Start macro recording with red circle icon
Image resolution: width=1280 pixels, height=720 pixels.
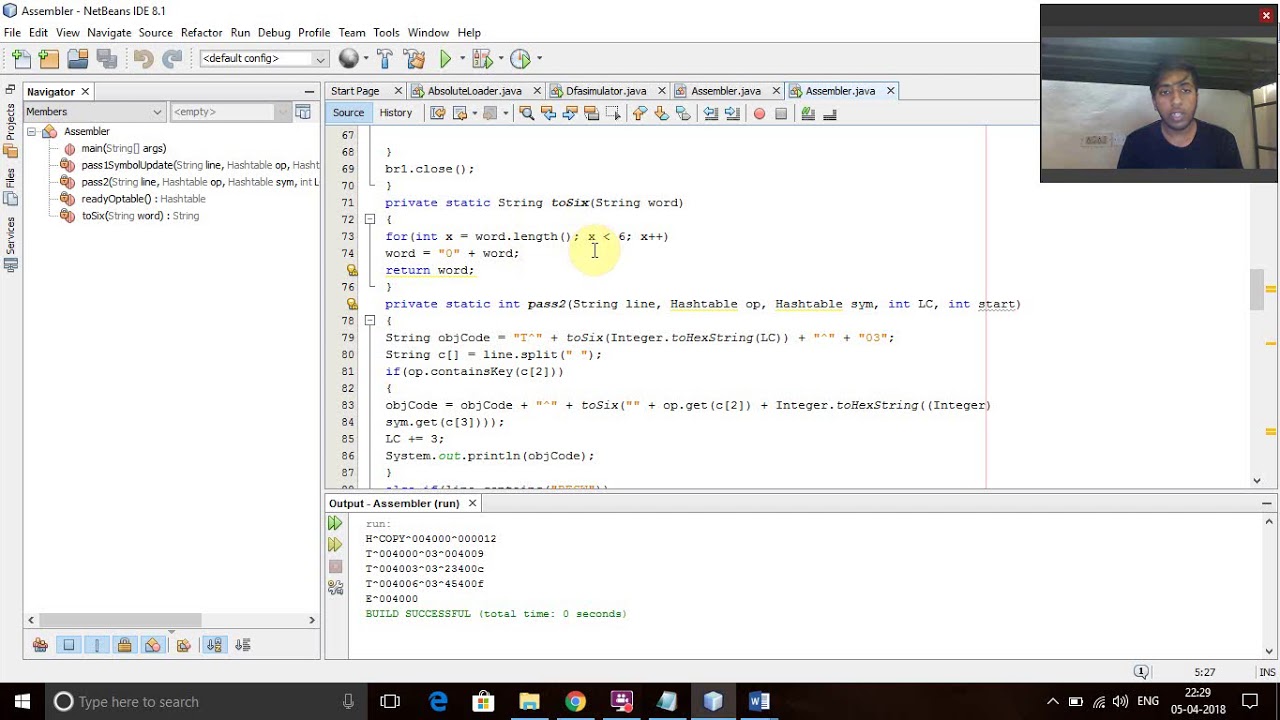759,114
